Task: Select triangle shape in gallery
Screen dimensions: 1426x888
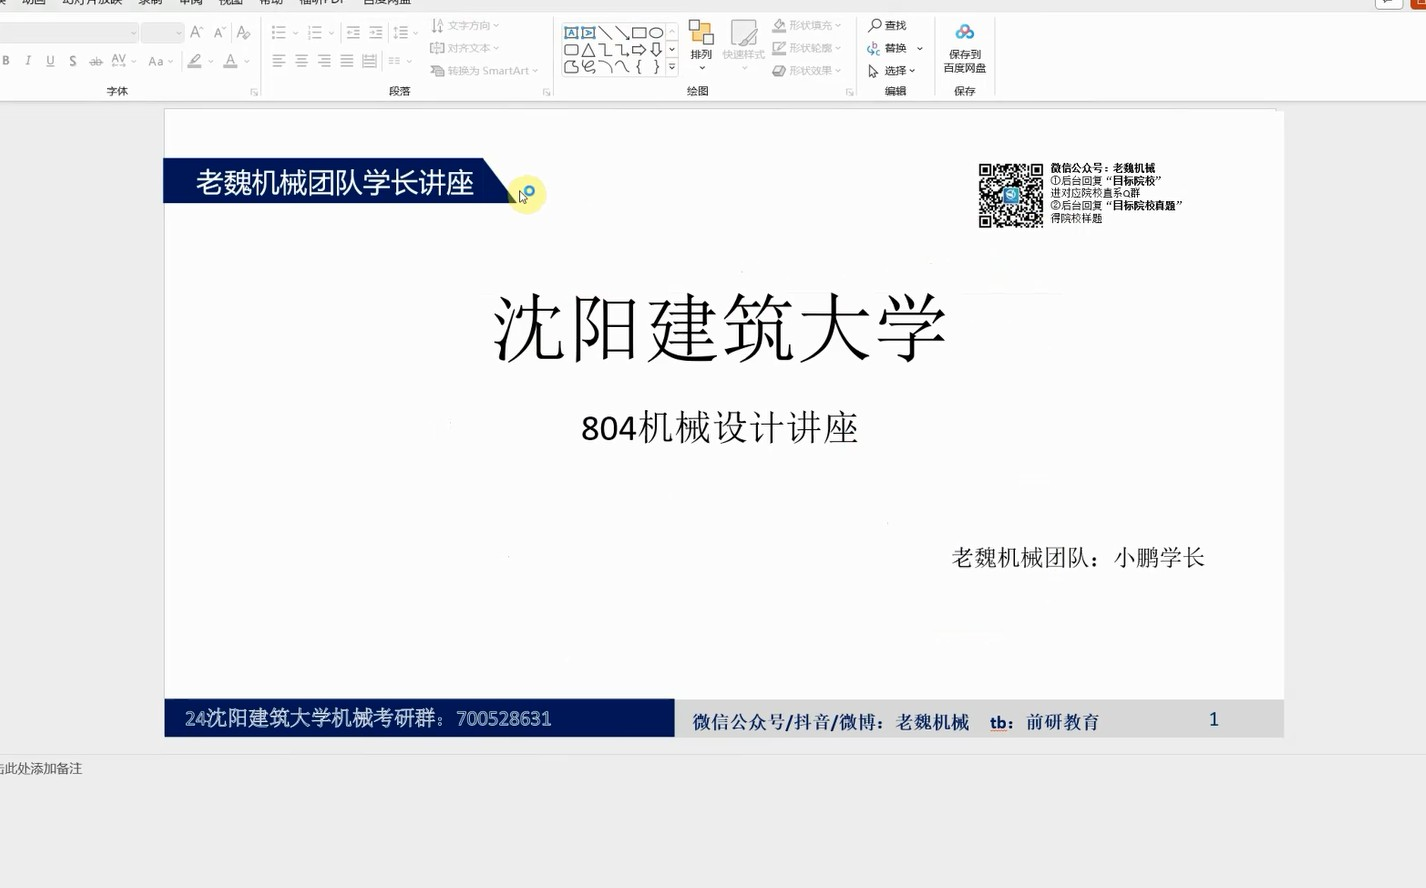Action: click(588, 50)
